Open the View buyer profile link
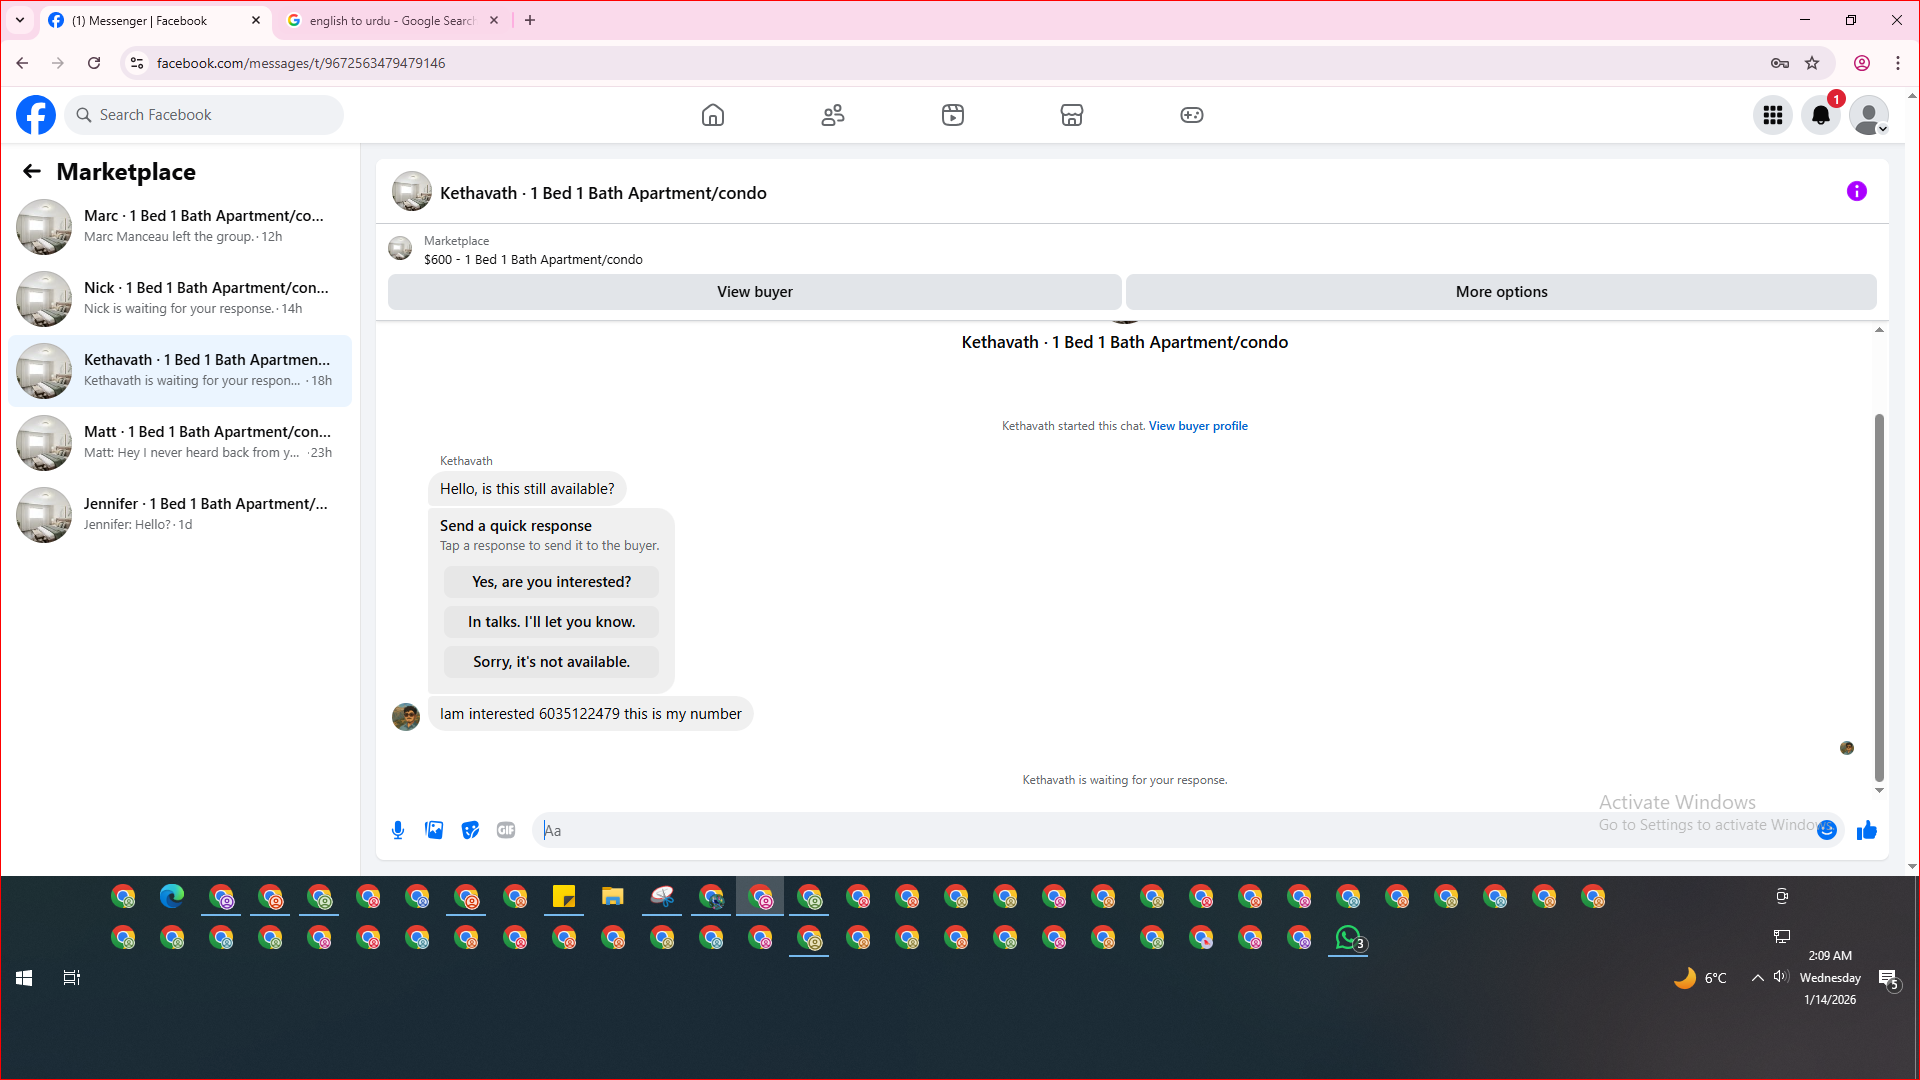The height and width of the screenshot is (1080, 1920). click(1197, 426)
